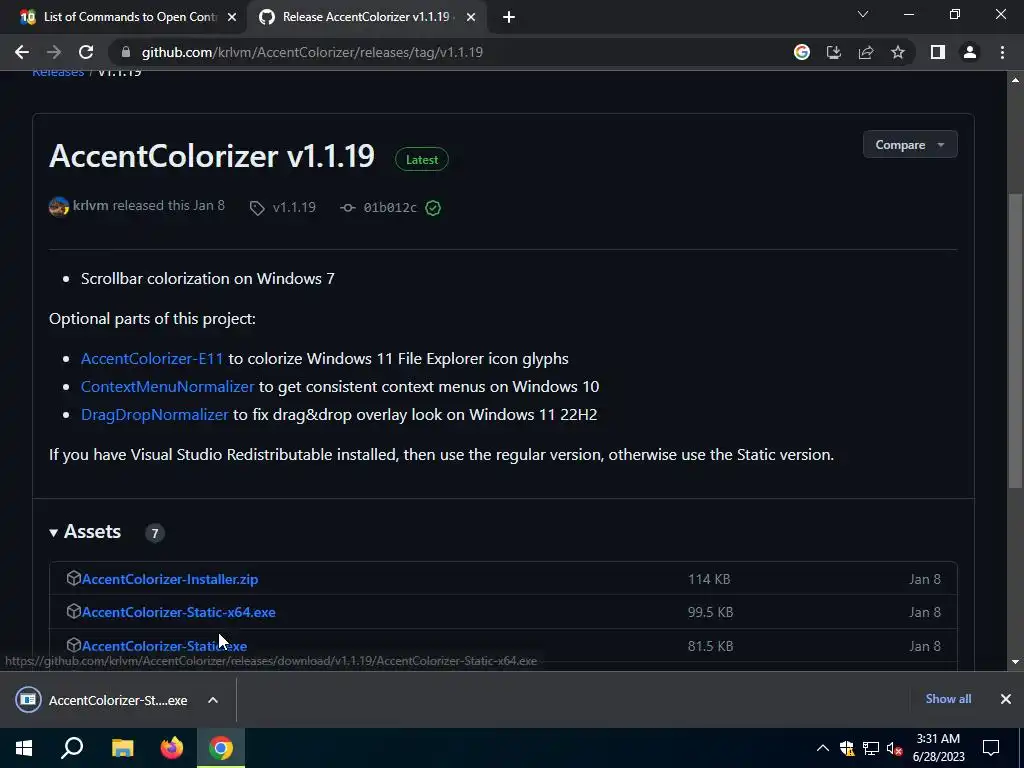
Task: Open the network tray icon
Action: coord(871,748)
